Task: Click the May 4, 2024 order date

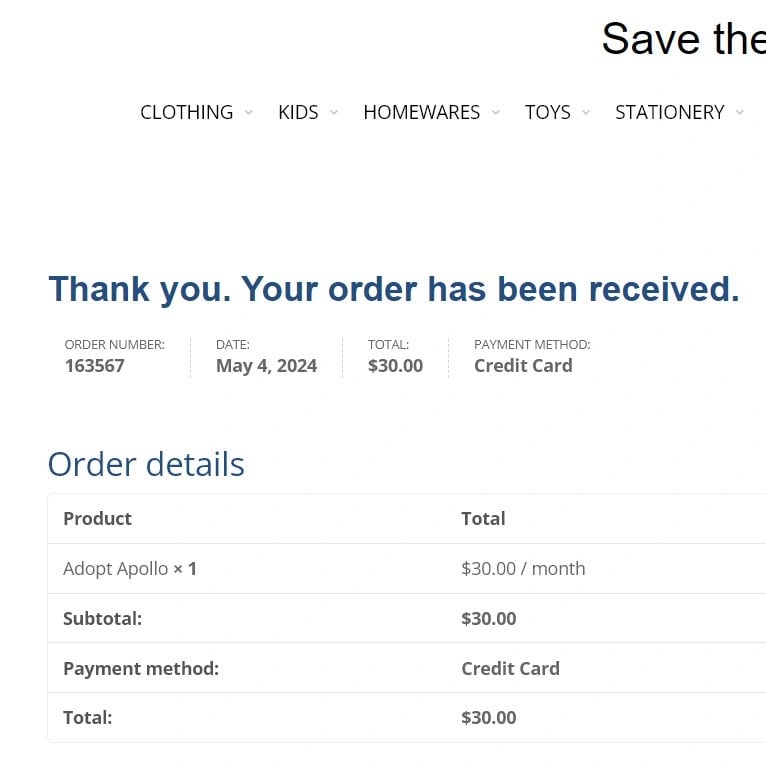Action: [266, 366]
